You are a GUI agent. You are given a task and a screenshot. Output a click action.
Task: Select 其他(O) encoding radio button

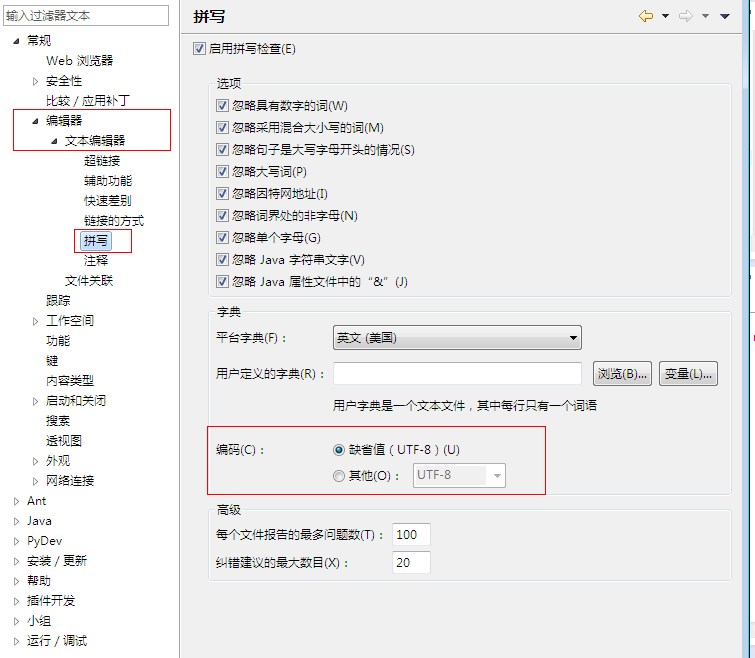tap(339, 476)
